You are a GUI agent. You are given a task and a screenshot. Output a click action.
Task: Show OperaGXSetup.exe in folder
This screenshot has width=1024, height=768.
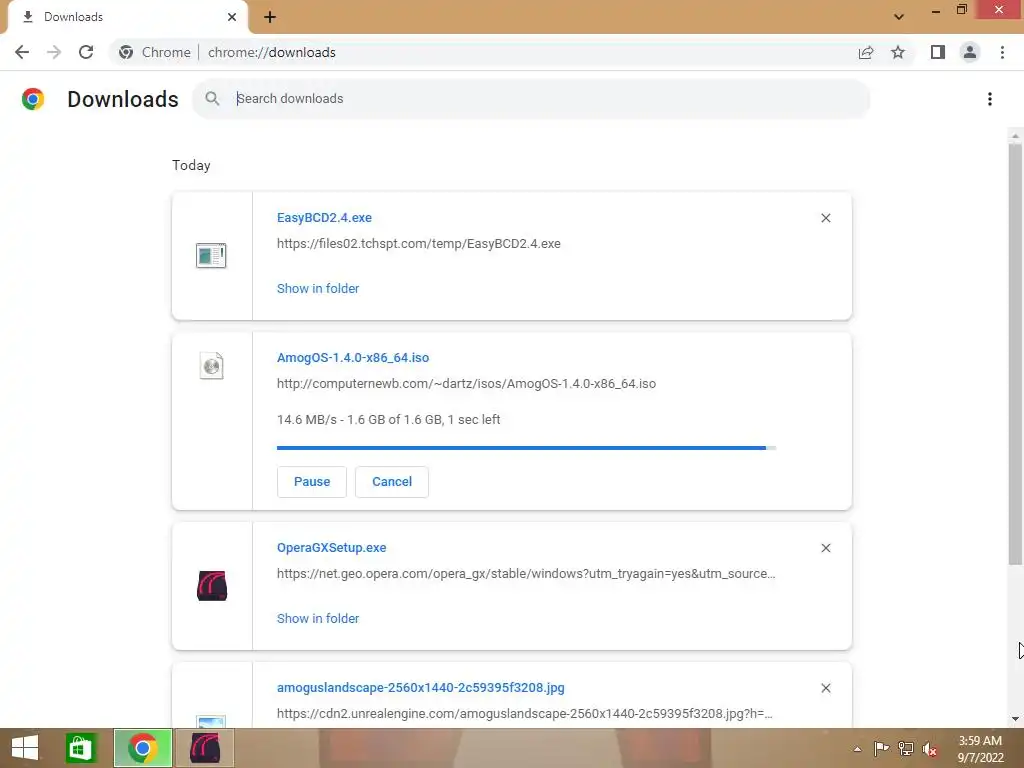click(x=318, y=618)
